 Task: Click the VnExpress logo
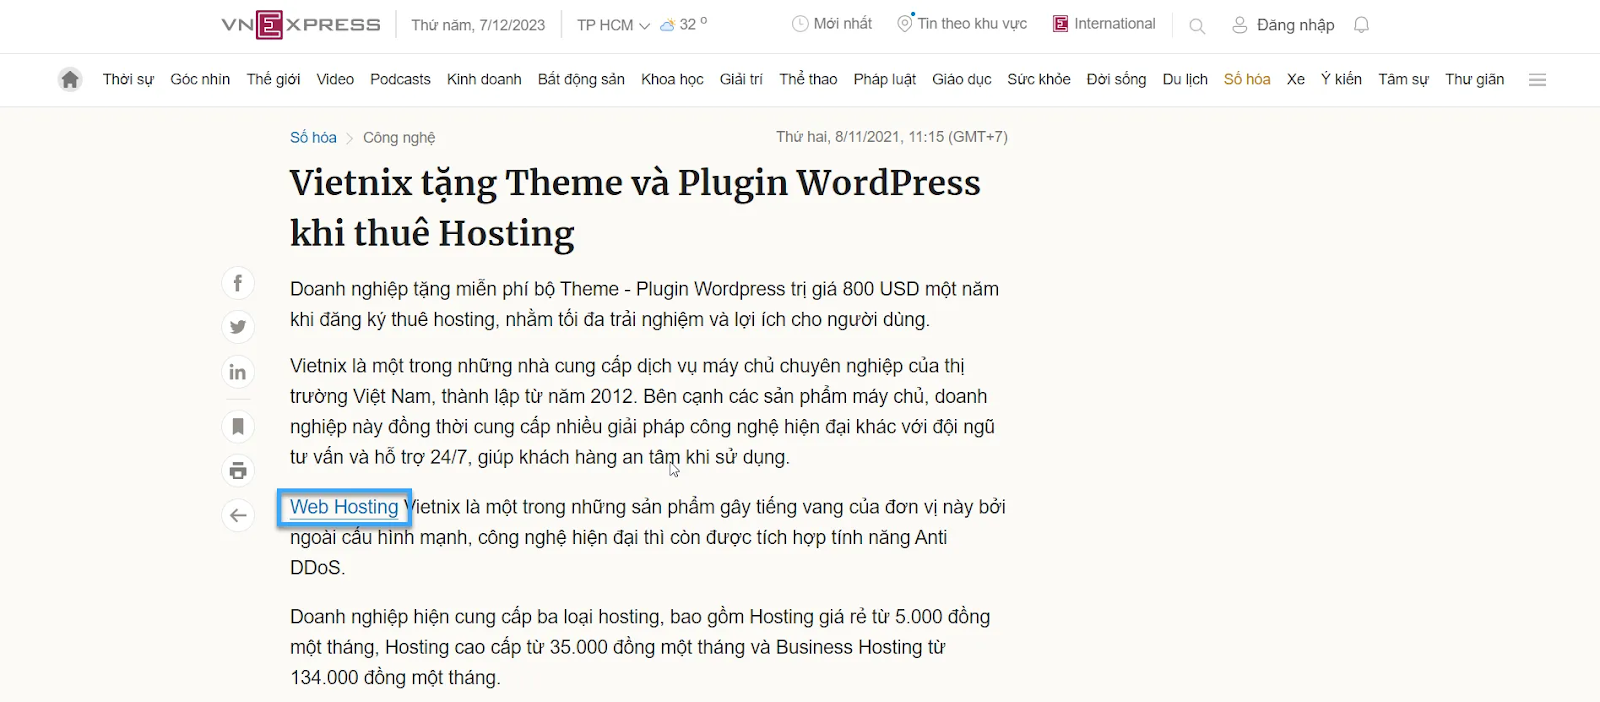click(301, 25)
